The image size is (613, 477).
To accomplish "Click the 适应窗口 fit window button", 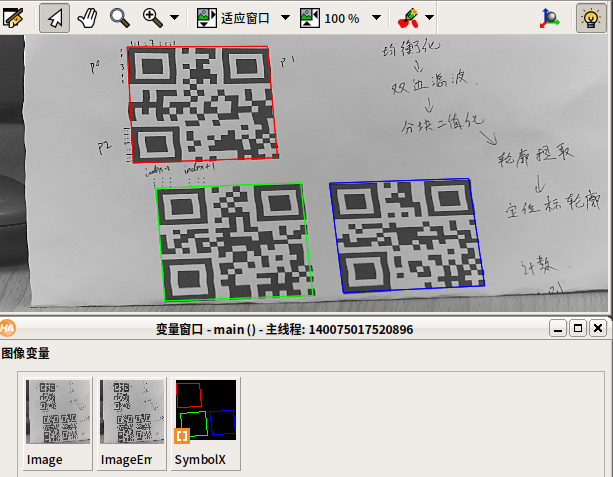I will (233, 18).
